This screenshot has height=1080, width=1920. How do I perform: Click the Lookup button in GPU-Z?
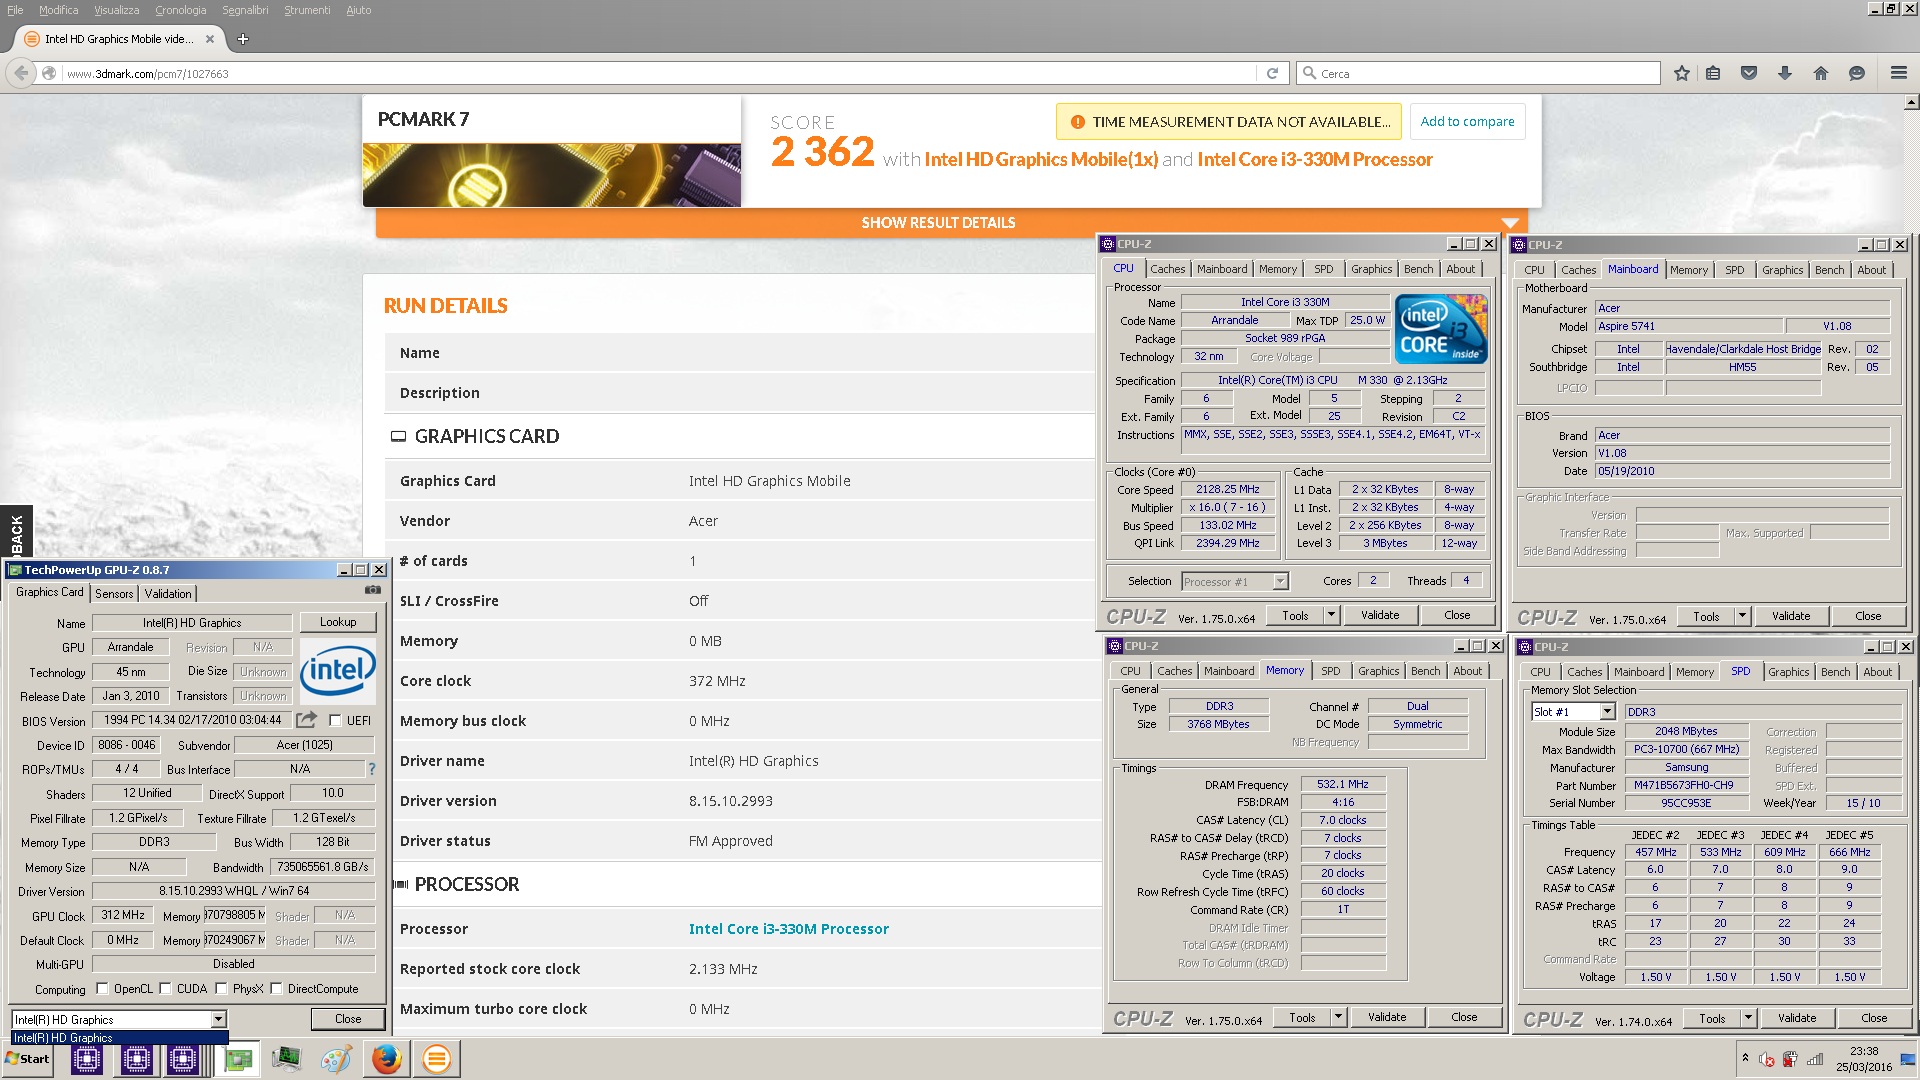[x=338, y=622]
